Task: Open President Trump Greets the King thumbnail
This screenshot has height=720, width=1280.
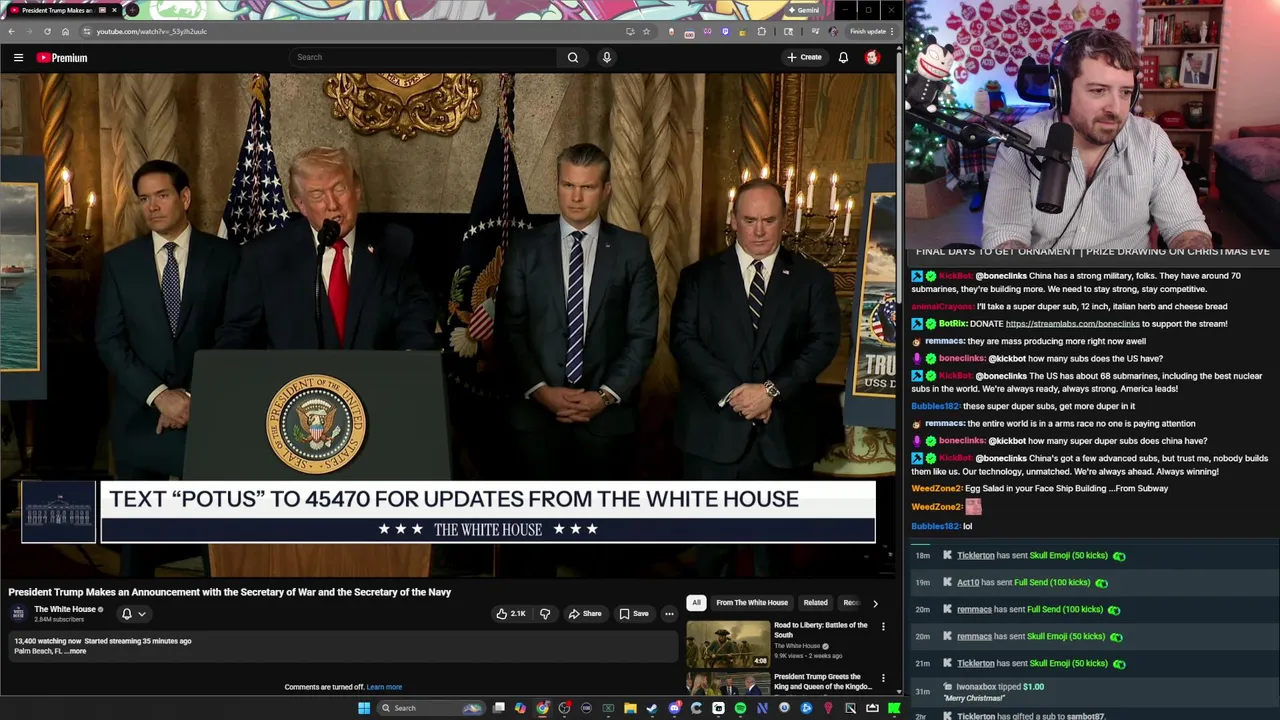Action: (728, 684)
